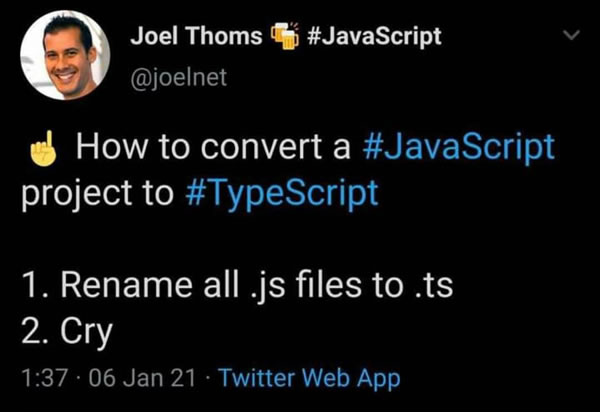
Task: Open the #TypeScript hashtag
Action: tap(282, 193)
